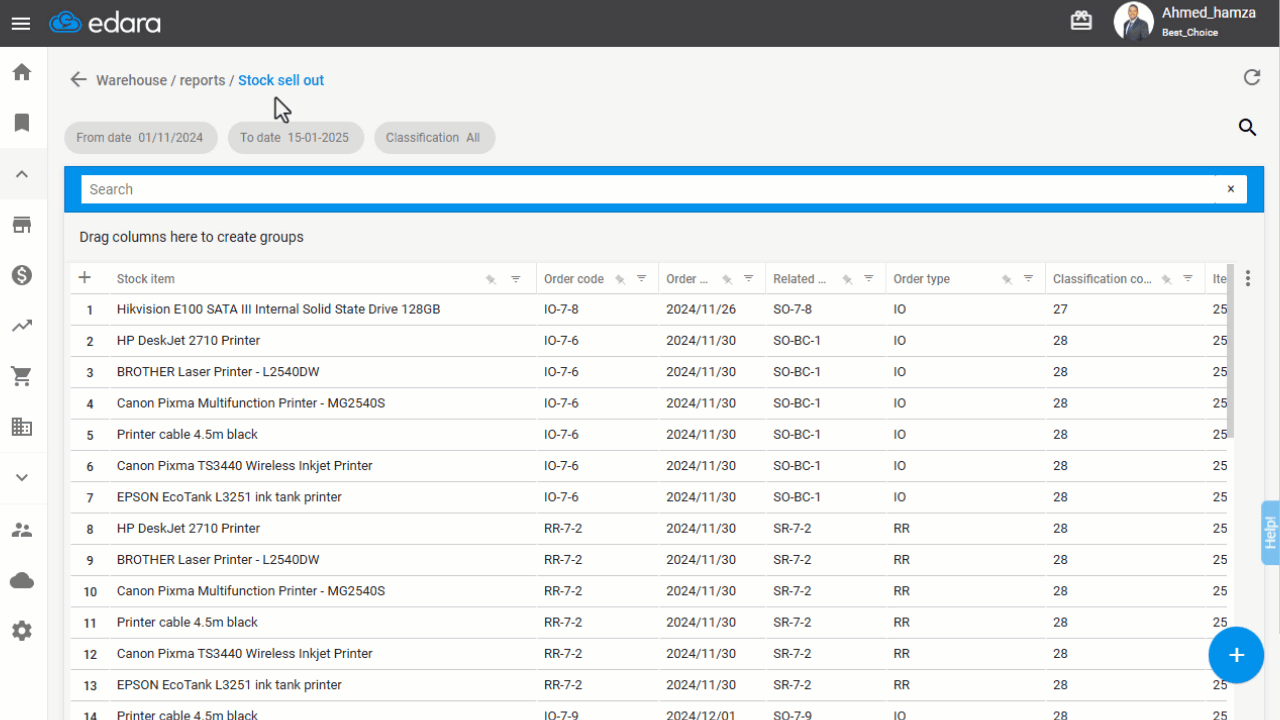Screen dimensions: 1280x720
Task: Click the table vertical scrollbar
Action: pyautogui.click(x=1229, y=350)
